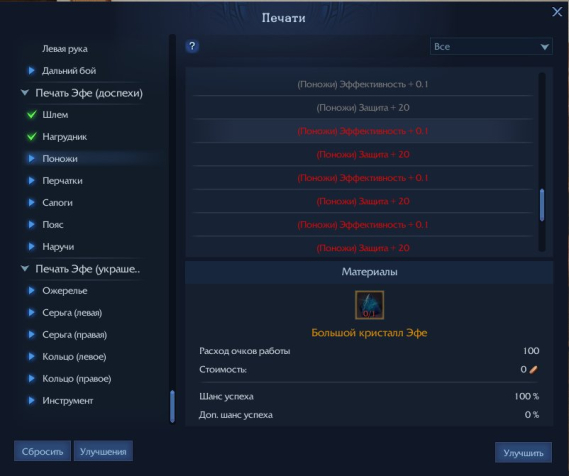Viewport: 569px width, 476px height.
Task: Collapse the Печать Эфе (доспехи) section
Action: coord(25,93)
